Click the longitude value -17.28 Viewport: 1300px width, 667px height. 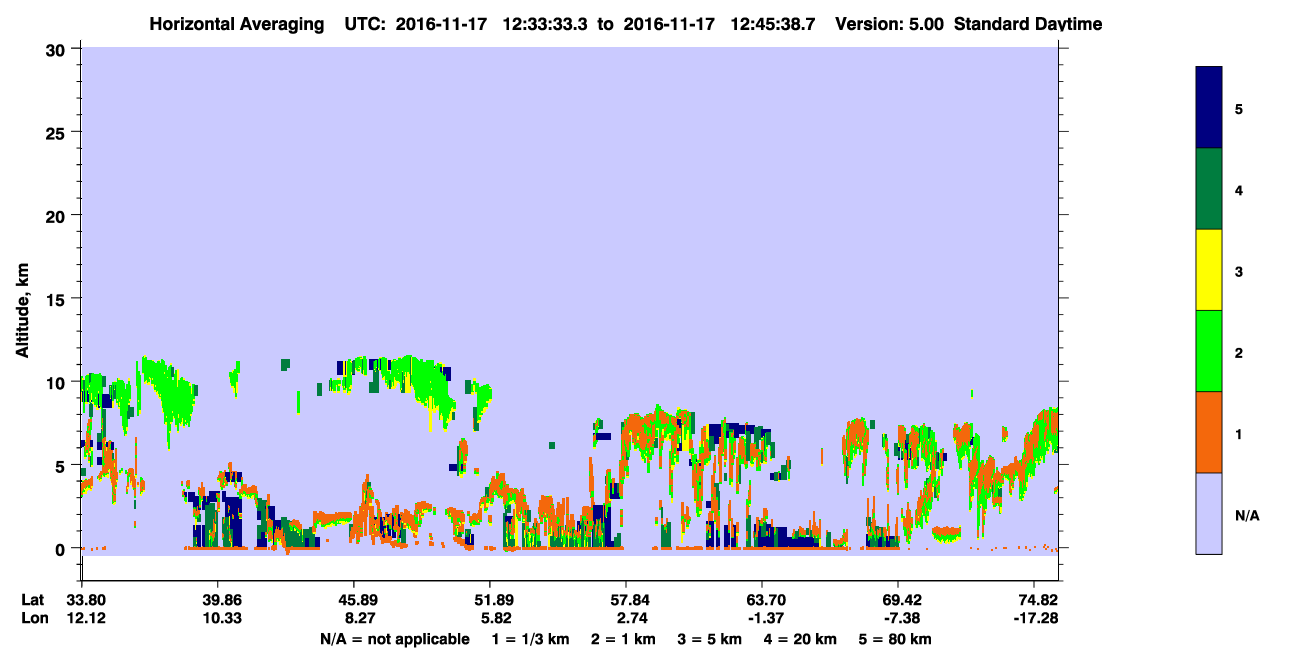pyautogui.click(x=1034, y=619)
